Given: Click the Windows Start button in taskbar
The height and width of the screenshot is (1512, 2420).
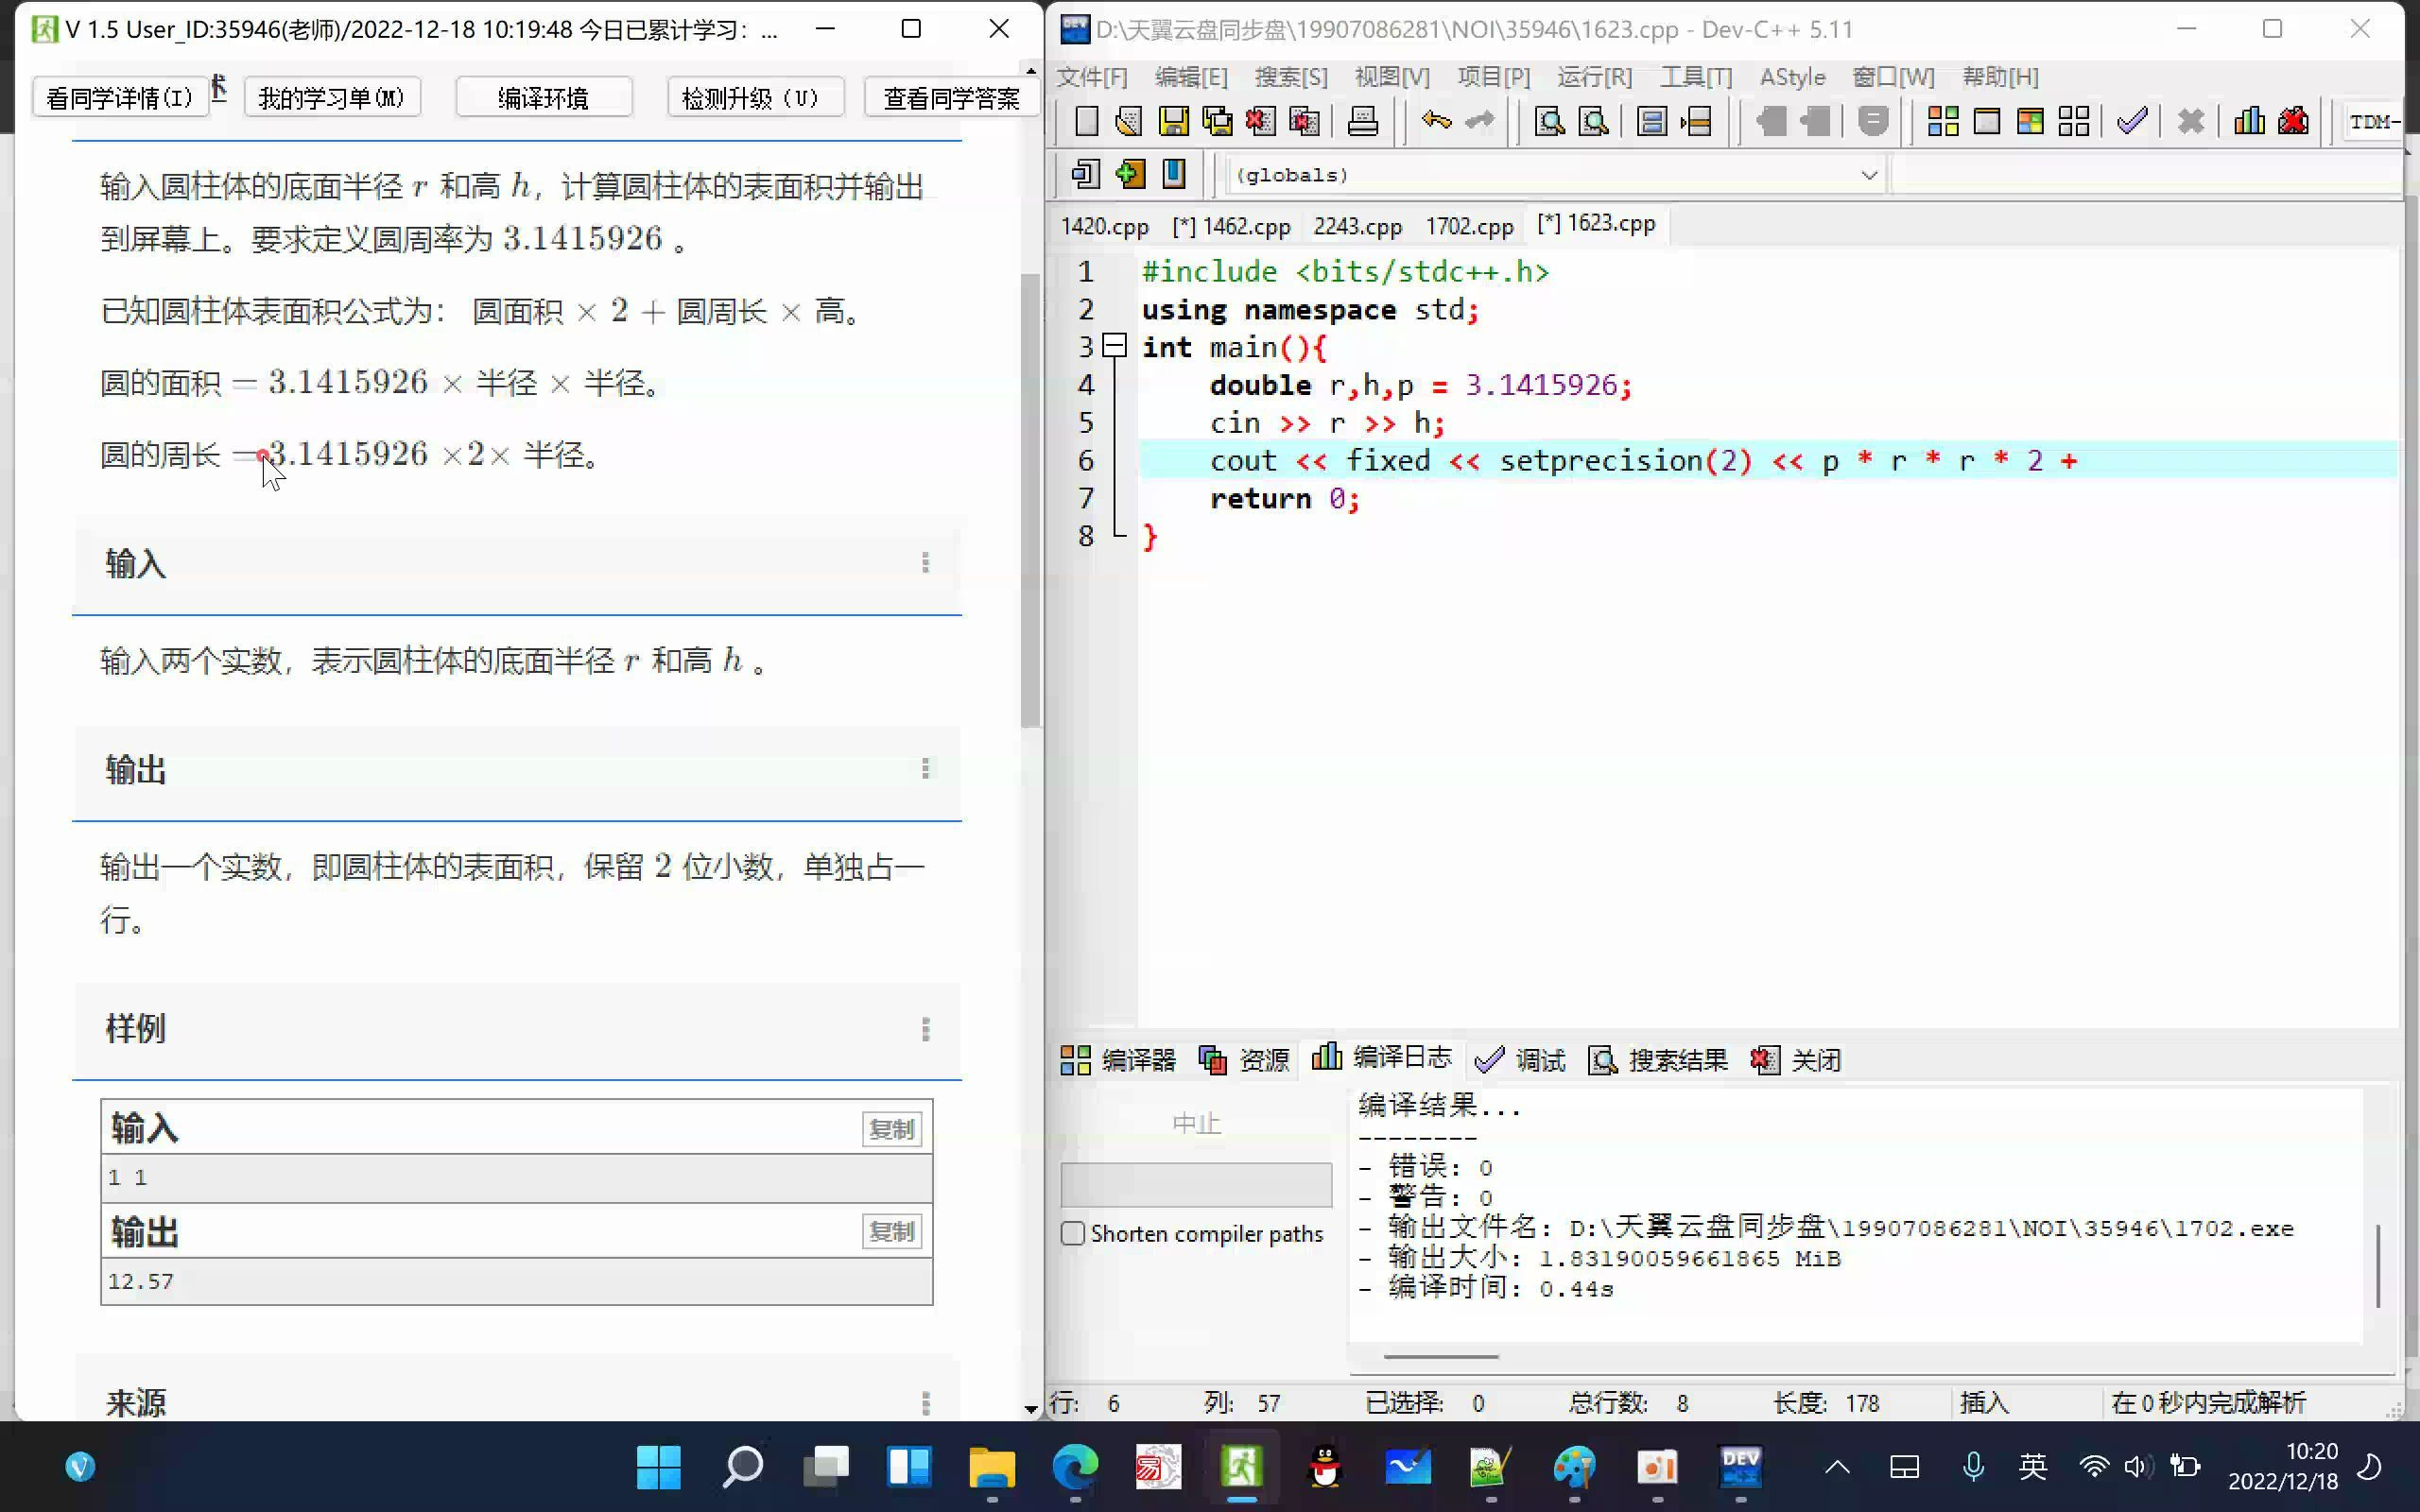Looking at the screenshot, I should [659, 1467].
